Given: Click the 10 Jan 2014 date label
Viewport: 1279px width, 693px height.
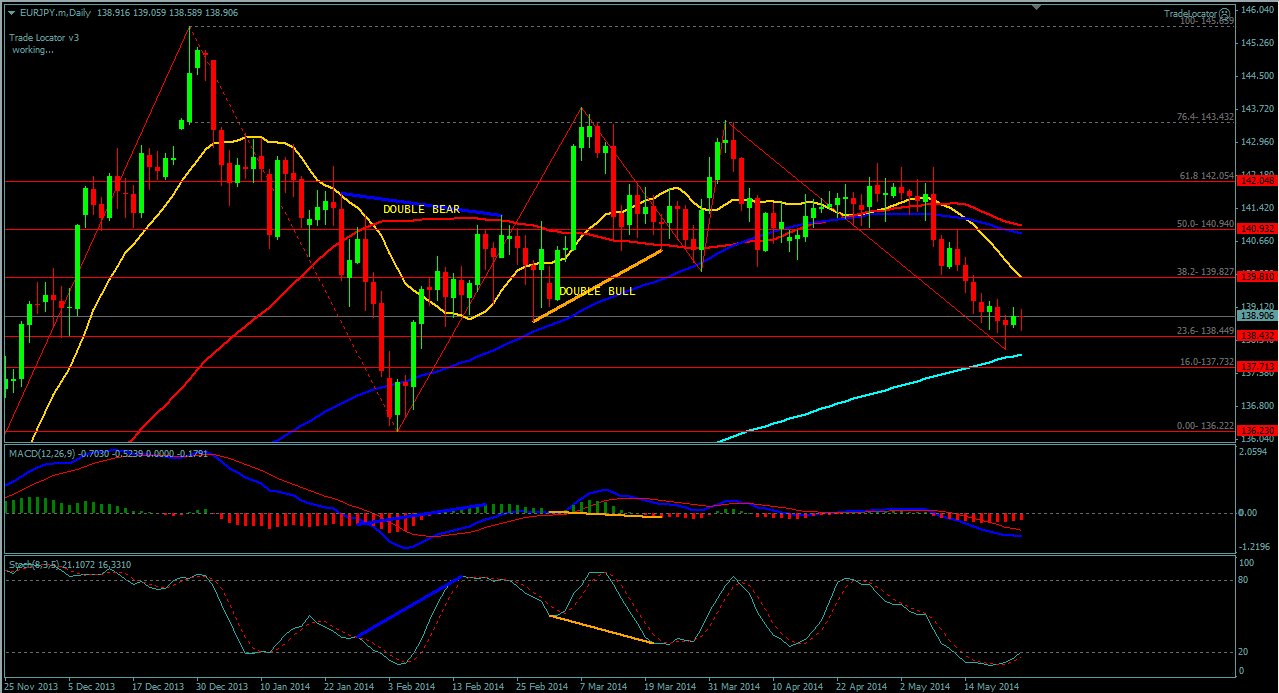Looking at the screenshot, I should click(x=283, y=686).
